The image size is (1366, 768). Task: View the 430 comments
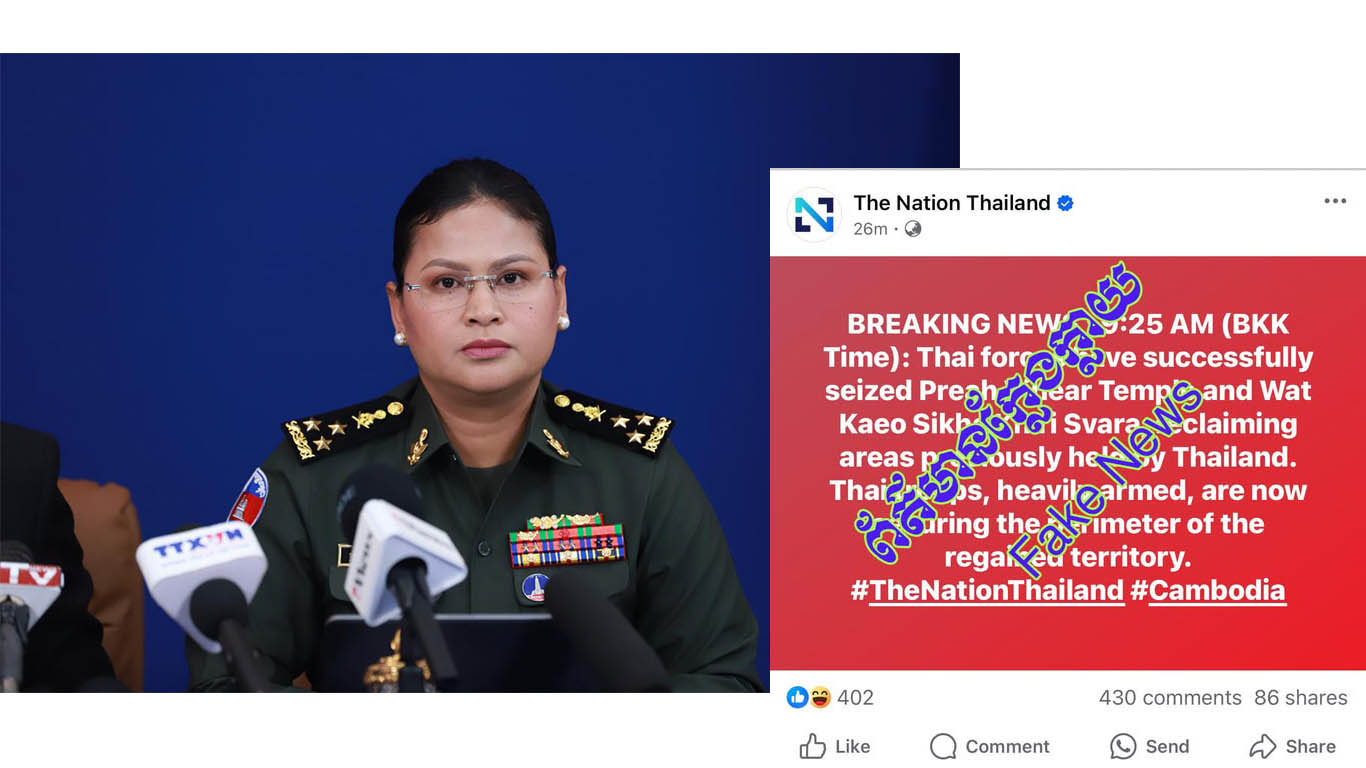1170,697
